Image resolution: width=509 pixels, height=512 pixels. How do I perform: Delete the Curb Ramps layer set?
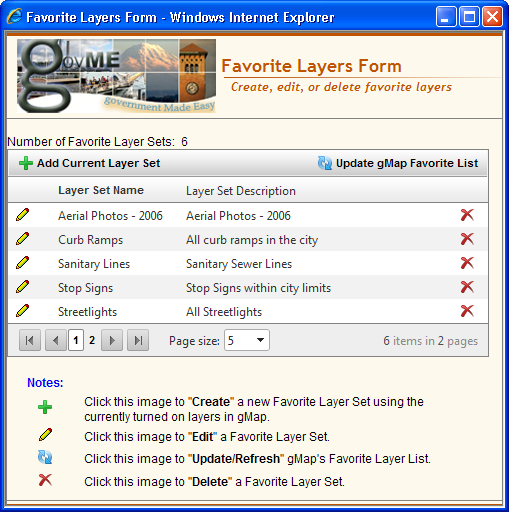click(467, 239)
